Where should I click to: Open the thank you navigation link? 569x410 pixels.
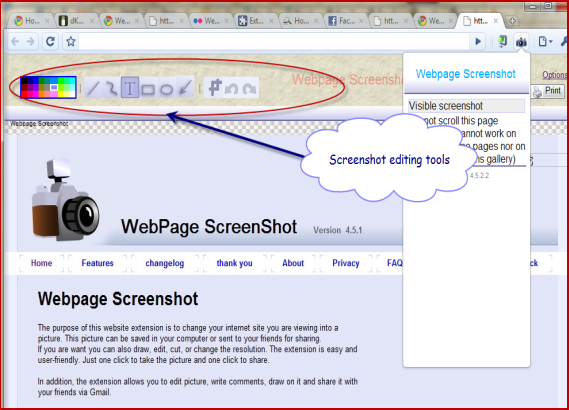coord(234,263)
